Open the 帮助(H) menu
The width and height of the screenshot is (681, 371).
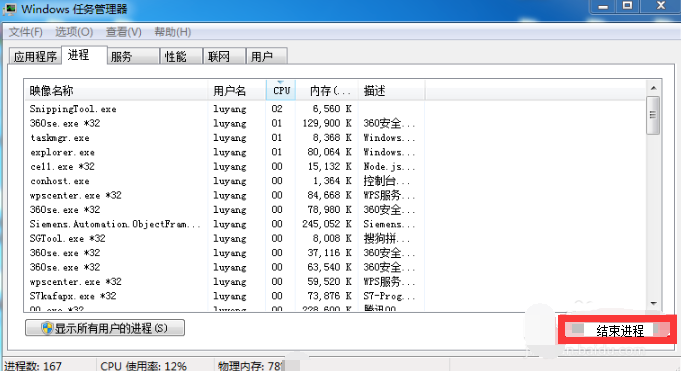[x=172, y=32]
